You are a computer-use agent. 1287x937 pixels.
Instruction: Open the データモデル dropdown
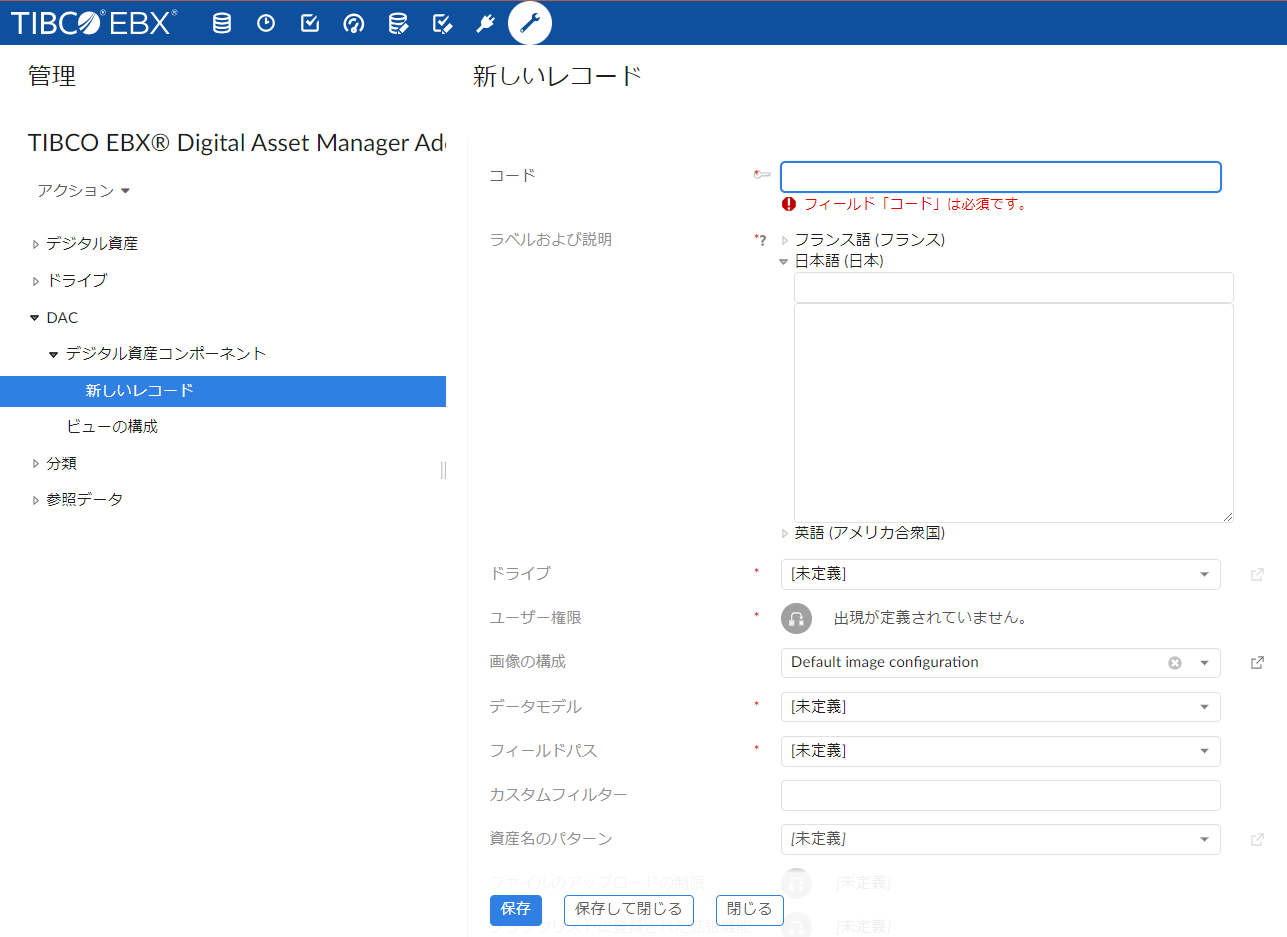pos(1000,707)
